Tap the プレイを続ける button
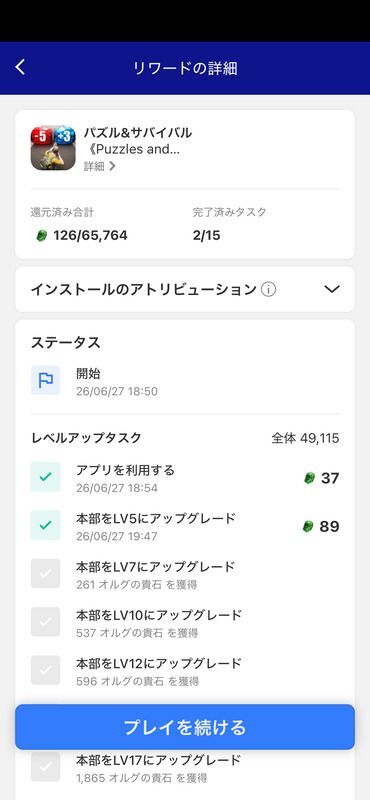 coord(185,727)
